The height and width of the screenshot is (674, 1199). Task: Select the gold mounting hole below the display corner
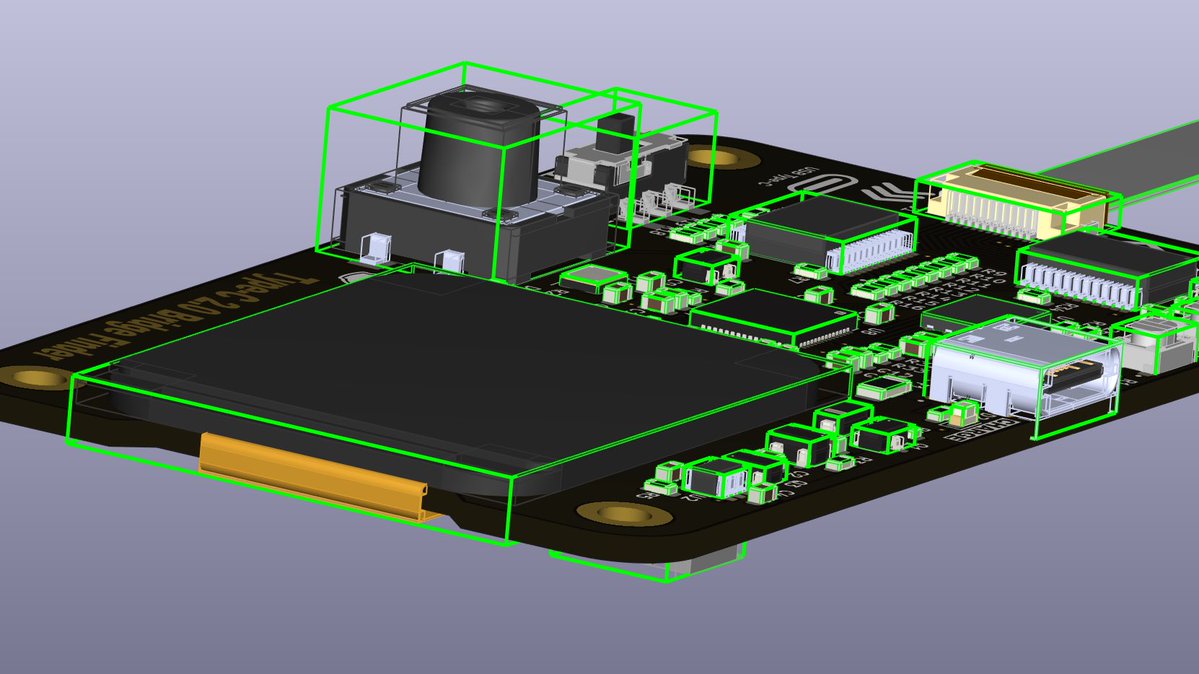(x=624, y=514)
